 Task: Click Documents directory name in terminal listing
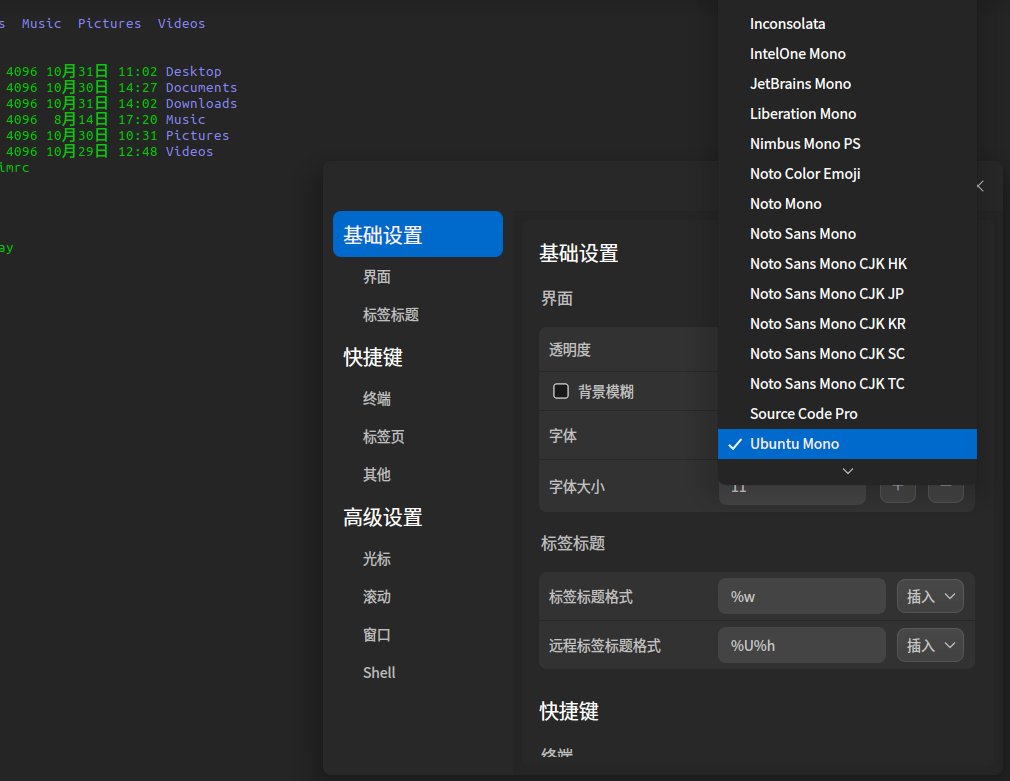click(x=202, y=88)
